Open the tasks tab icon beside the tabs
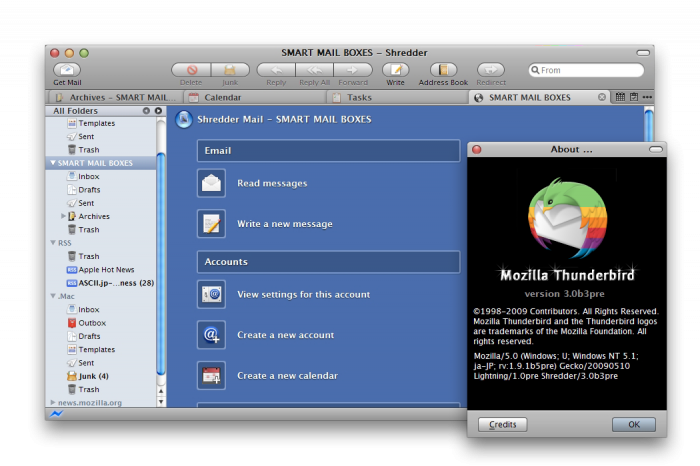 (634, 97)
